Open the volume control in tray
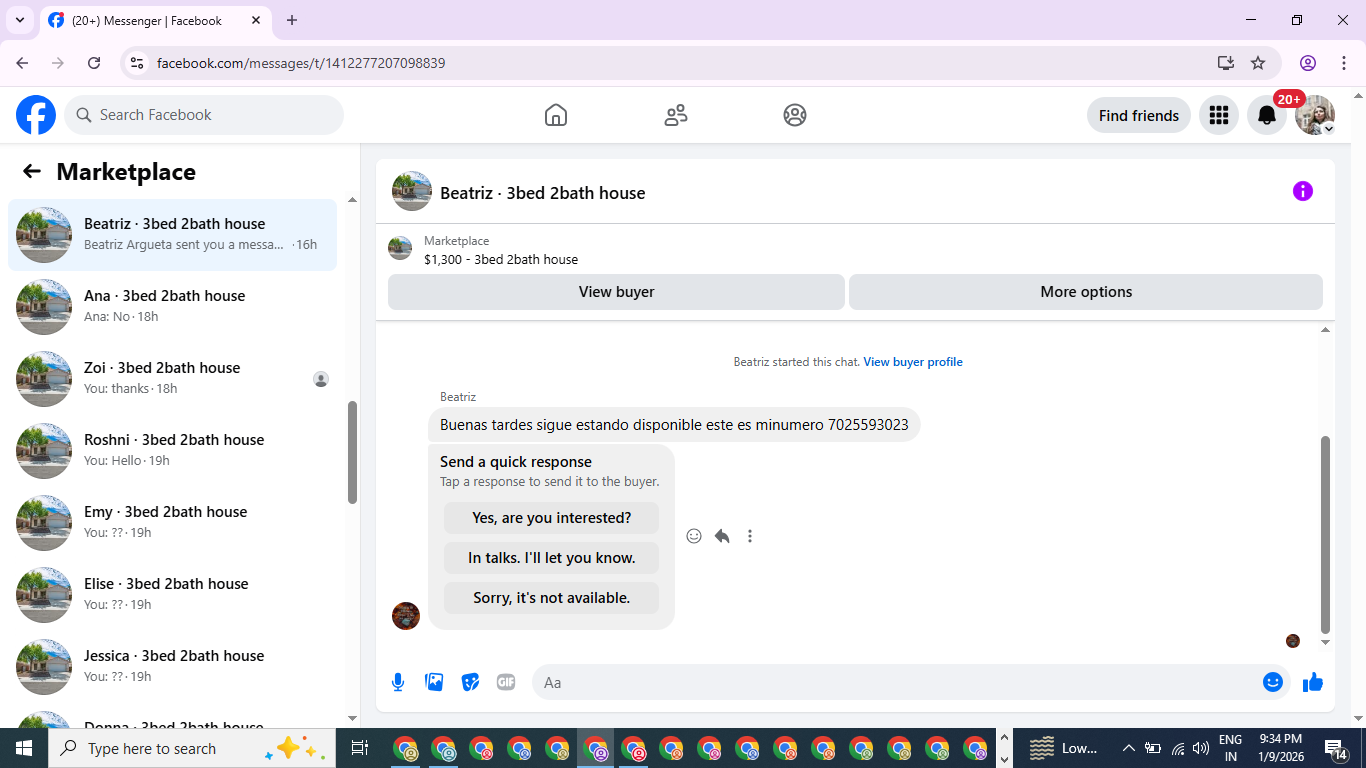Image resolution: width=1366 pixels, height=768 pixels. 1201,748
